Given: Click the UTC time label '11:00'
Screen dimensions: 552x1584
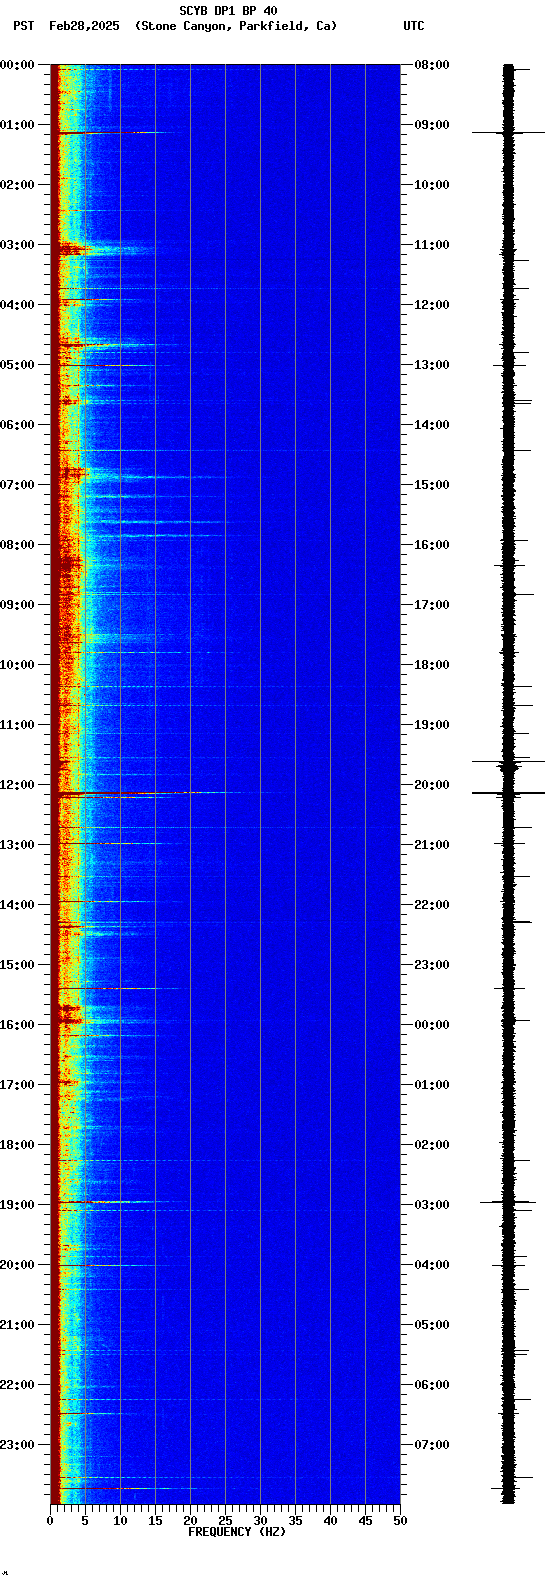Looking at the screenshot, I should coord(432,245).
